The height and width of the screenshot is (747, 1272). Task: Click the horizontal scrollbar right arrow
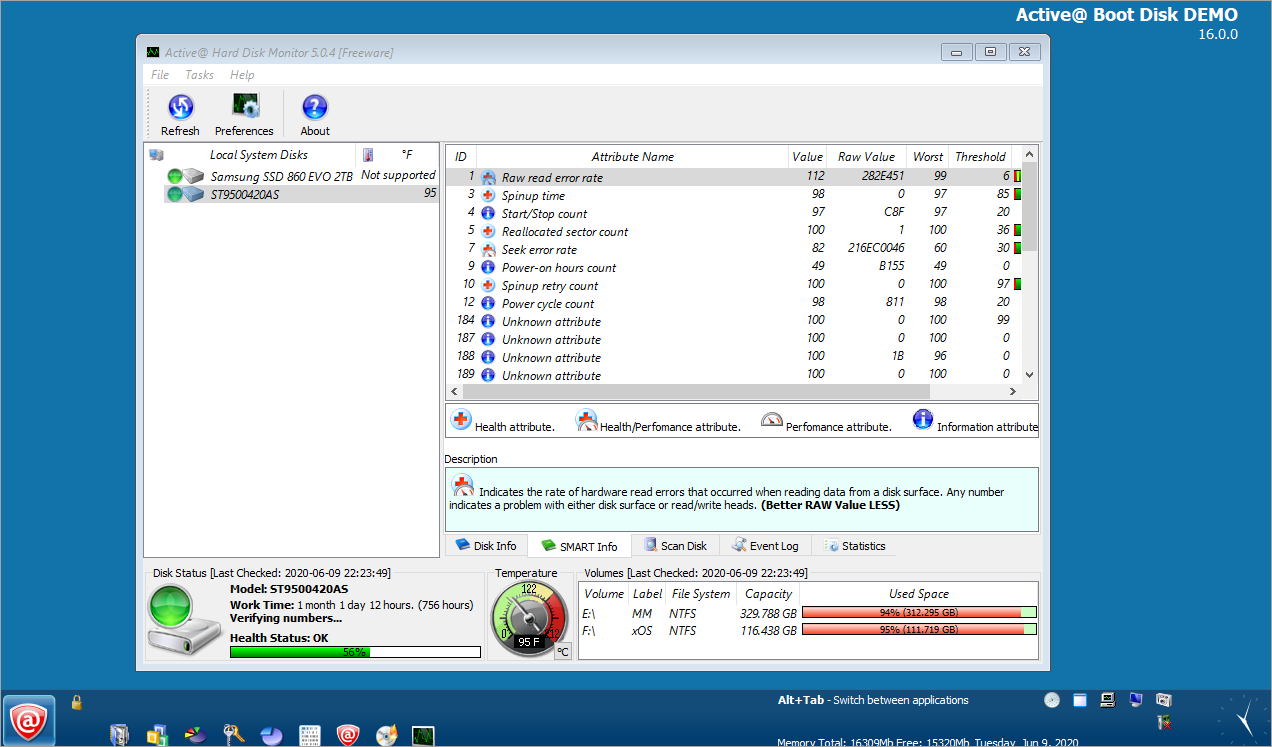tap(1013, 392)
